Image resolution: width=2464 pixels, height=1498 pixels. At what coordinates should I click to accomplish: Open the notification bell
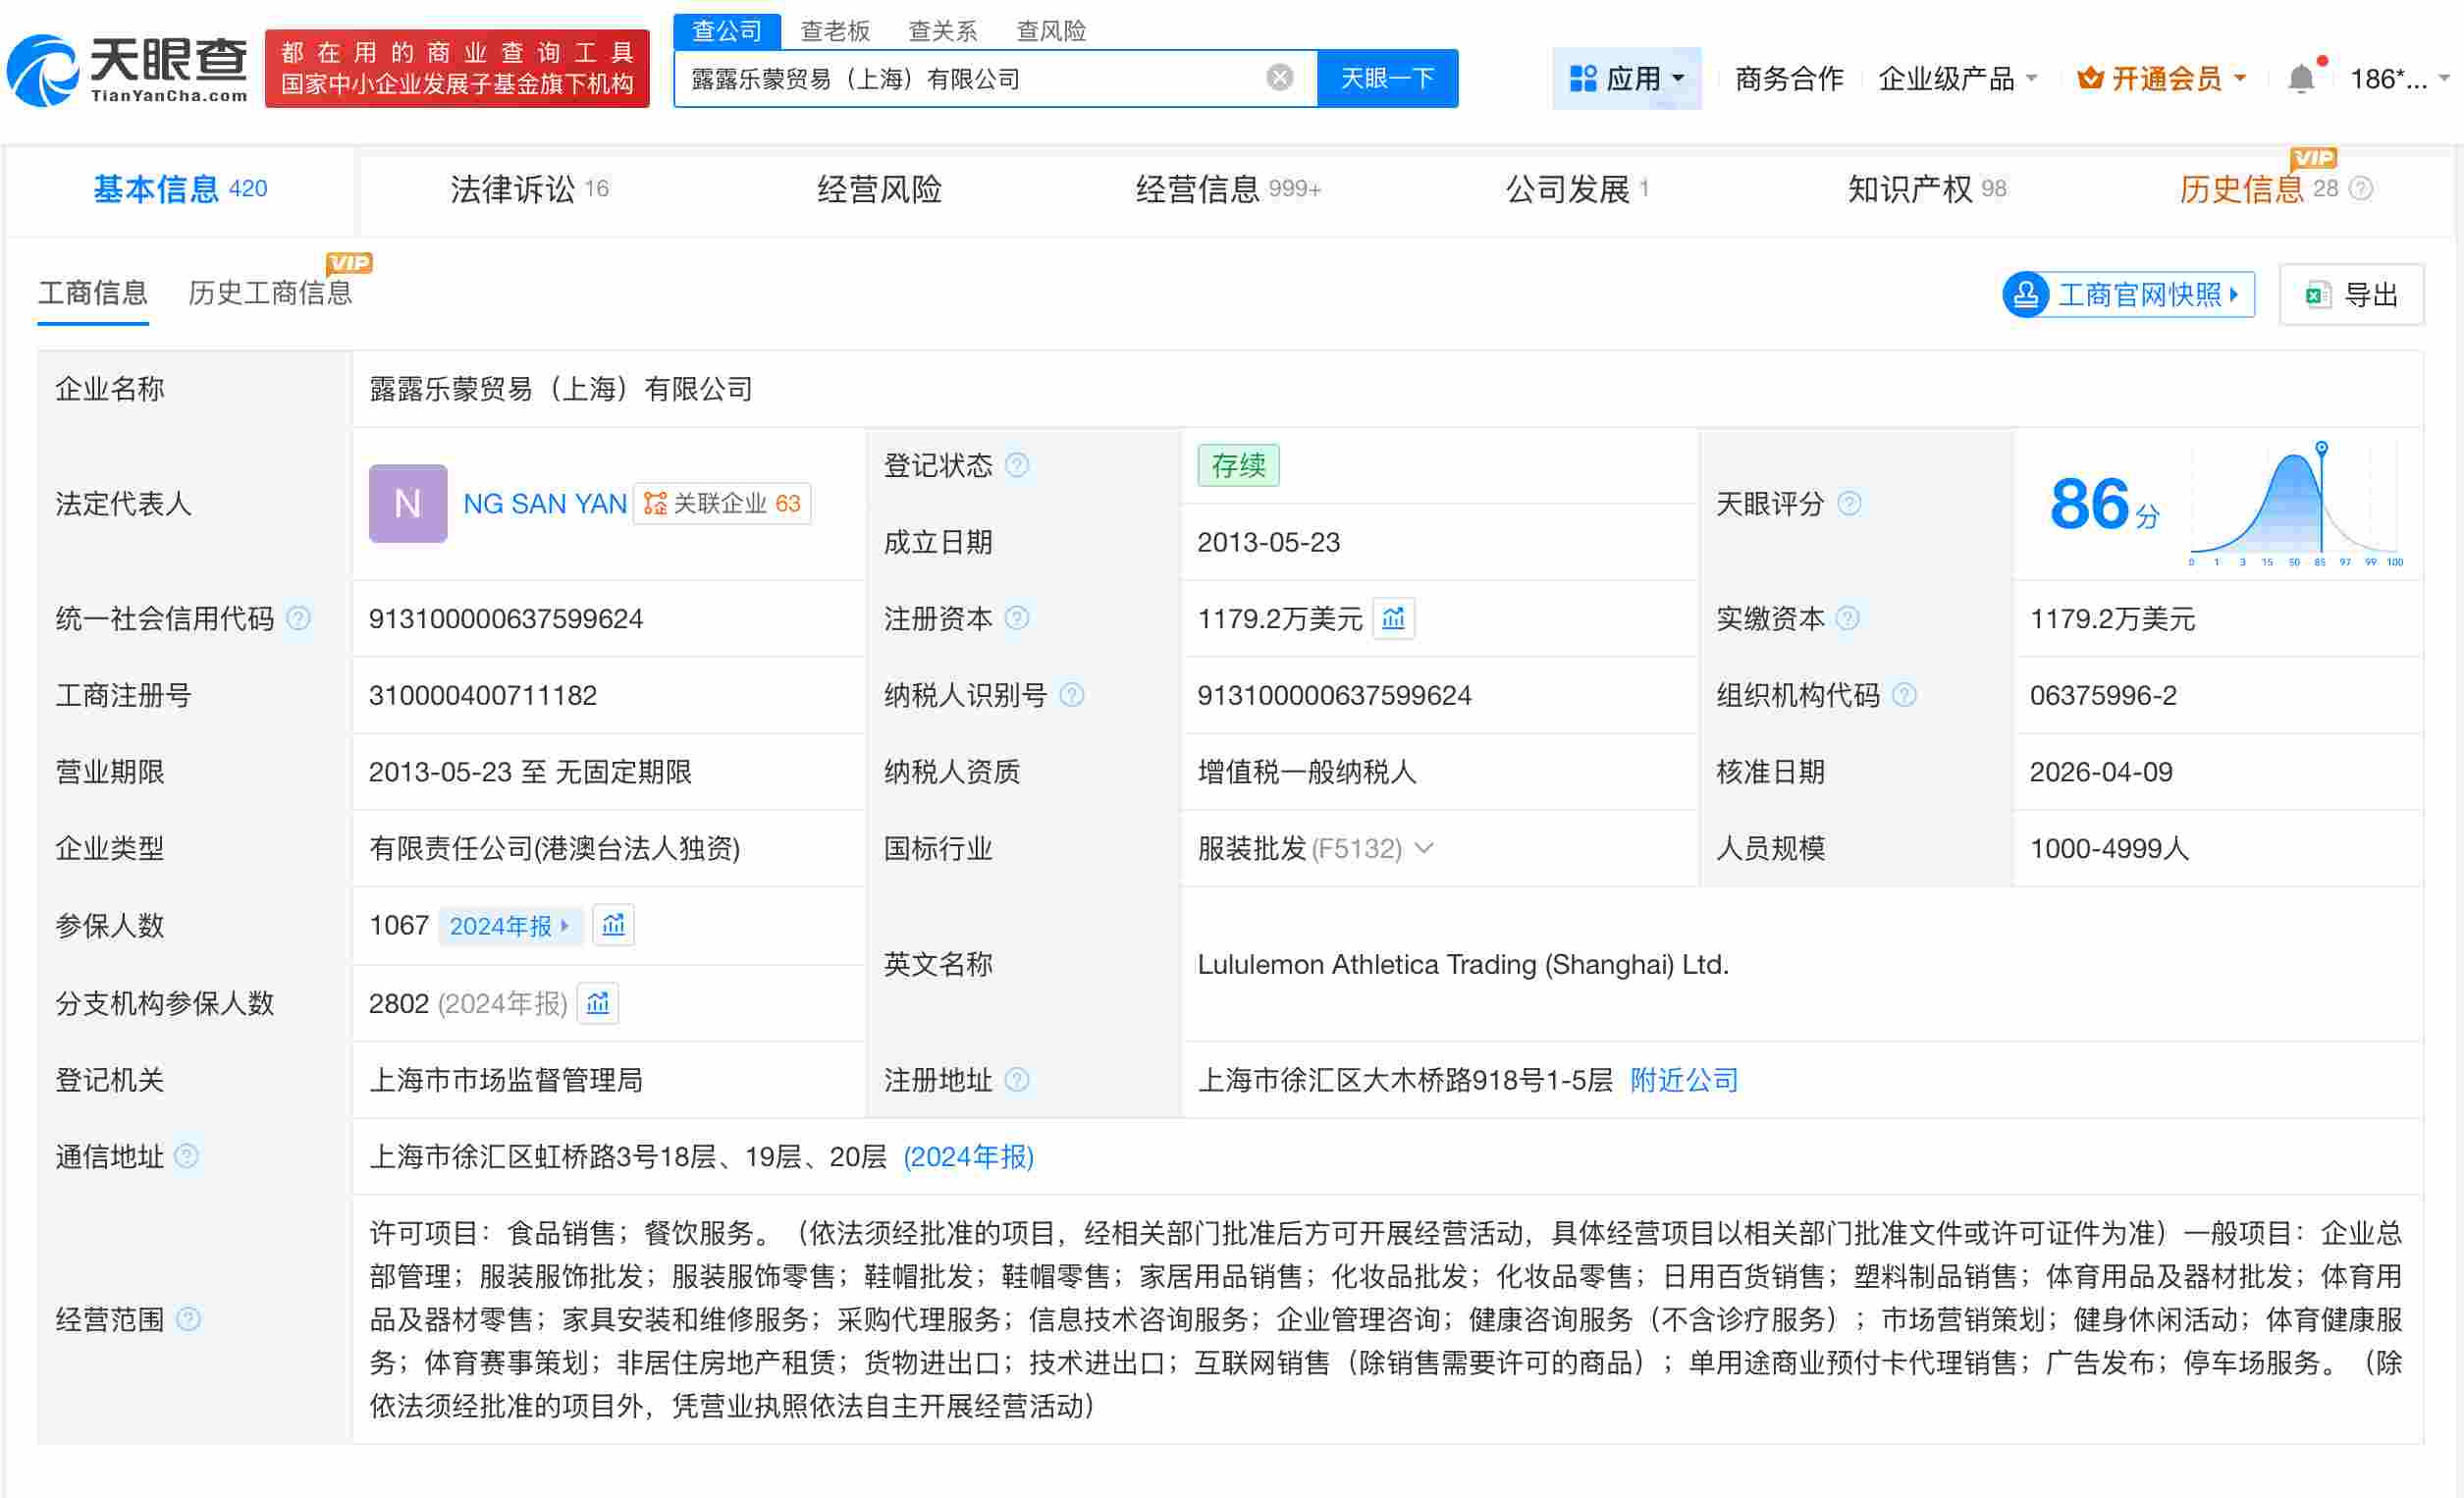(2302, 75)
